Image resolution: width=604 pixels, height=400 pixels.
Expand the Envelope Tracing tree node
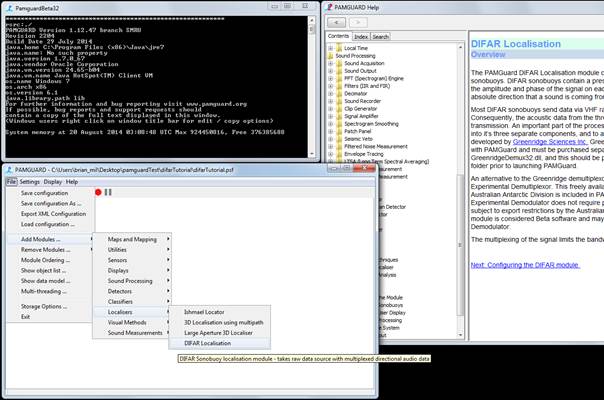[331, 154]
